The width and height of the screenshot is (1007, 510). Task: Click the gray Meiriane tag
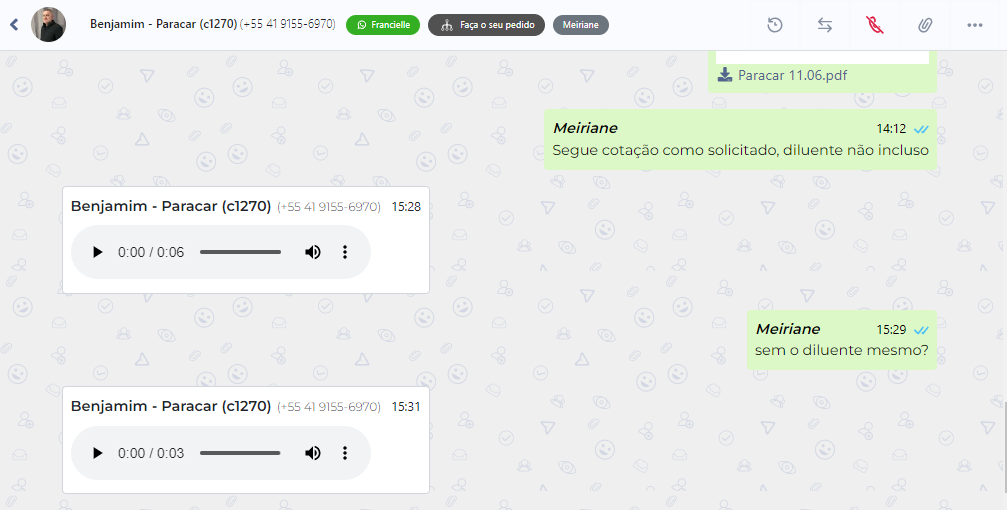(x=581, y=25)
